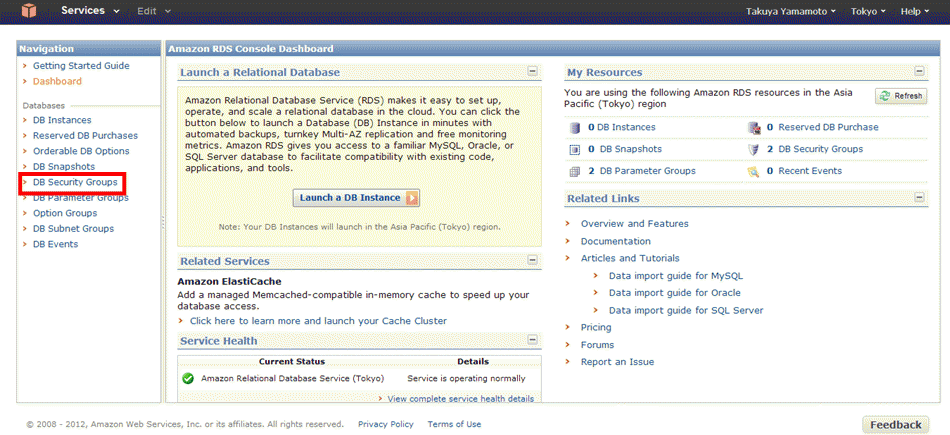Go to DB Instances in navigation

click(x=62, y=120)
